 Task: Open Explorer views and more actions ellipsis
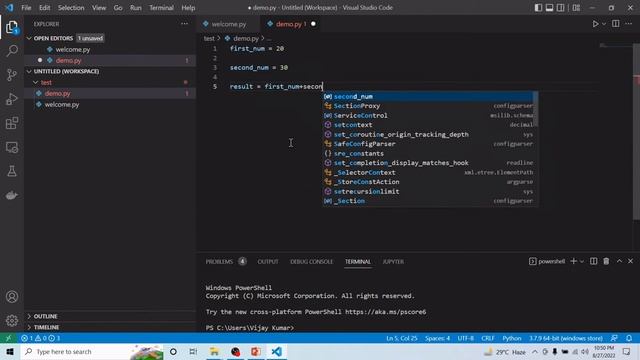[x=184, y=24]
